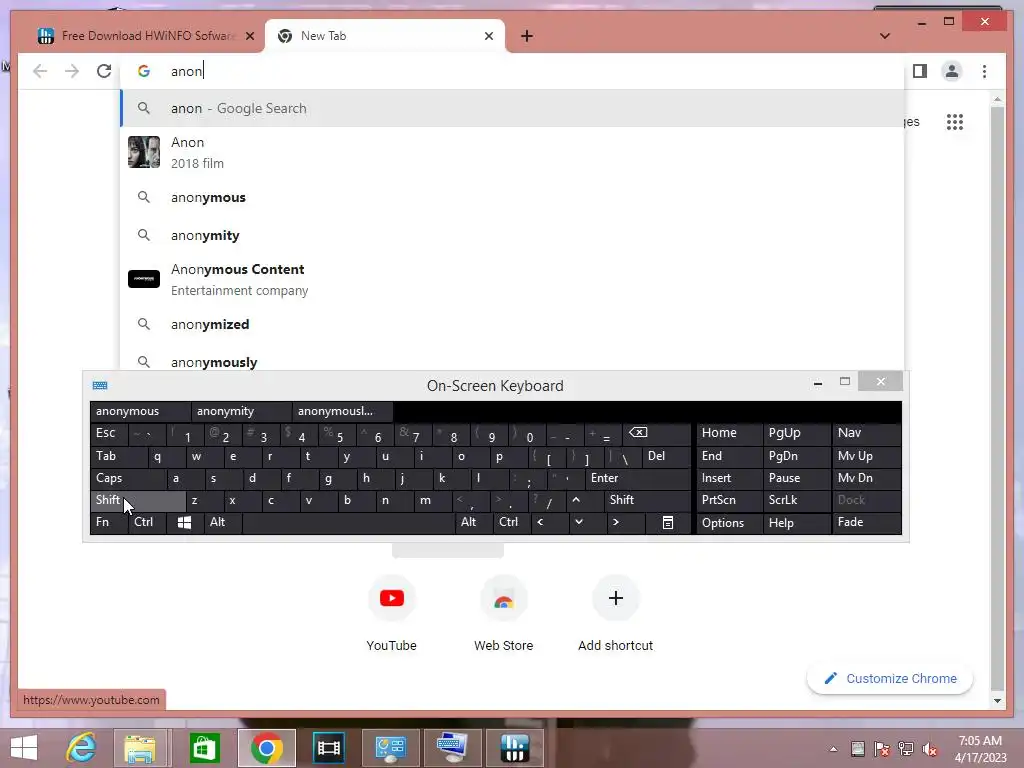Launch Internet Explorer from taskbar
The image size is (1024, 768).
coord(81,748)
